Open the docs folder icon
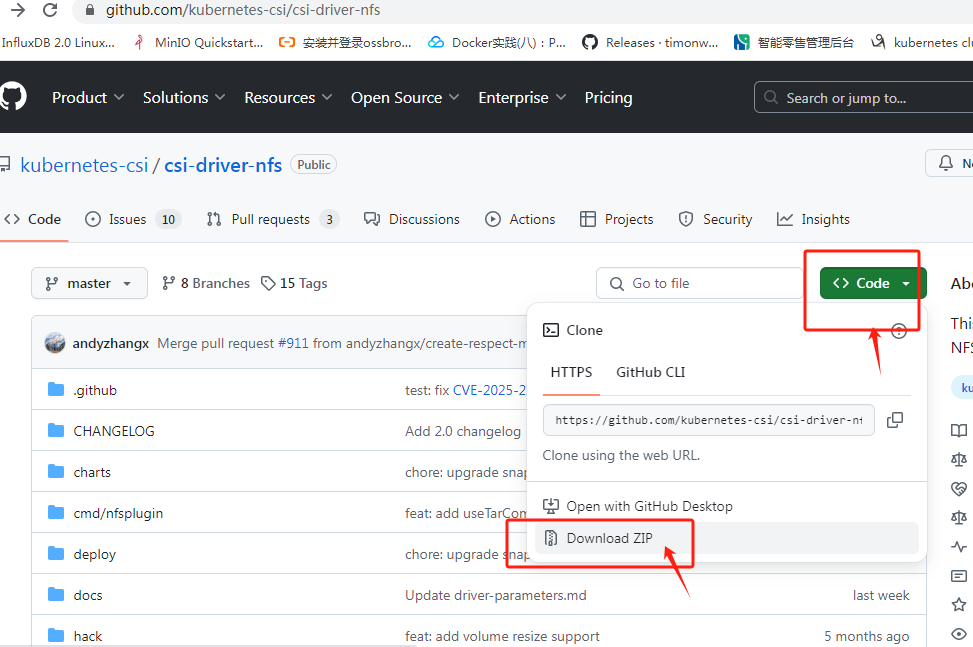The image size is (973, 647). coord(56,594)
